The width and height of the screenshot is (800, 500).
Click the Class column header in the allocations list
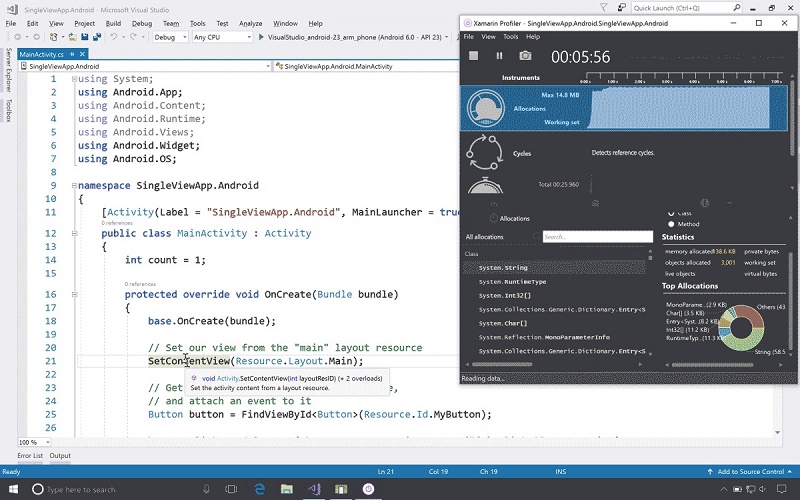click(x=471, y=254)
